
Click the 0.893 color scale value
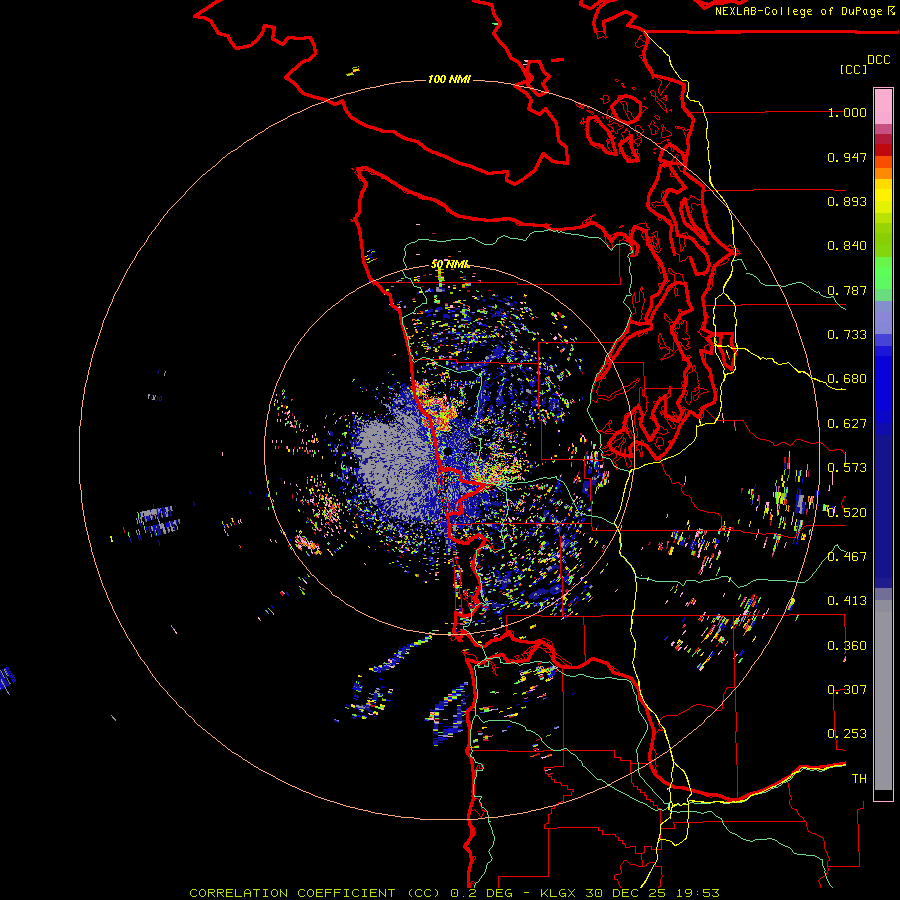(847, 201)
